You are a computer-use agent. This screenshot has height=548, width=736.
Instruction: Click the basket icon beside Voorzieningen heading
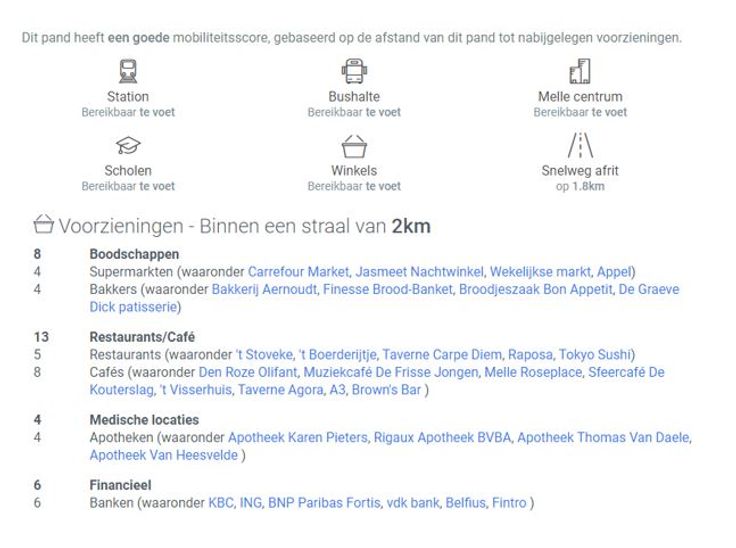pos(43,224)
